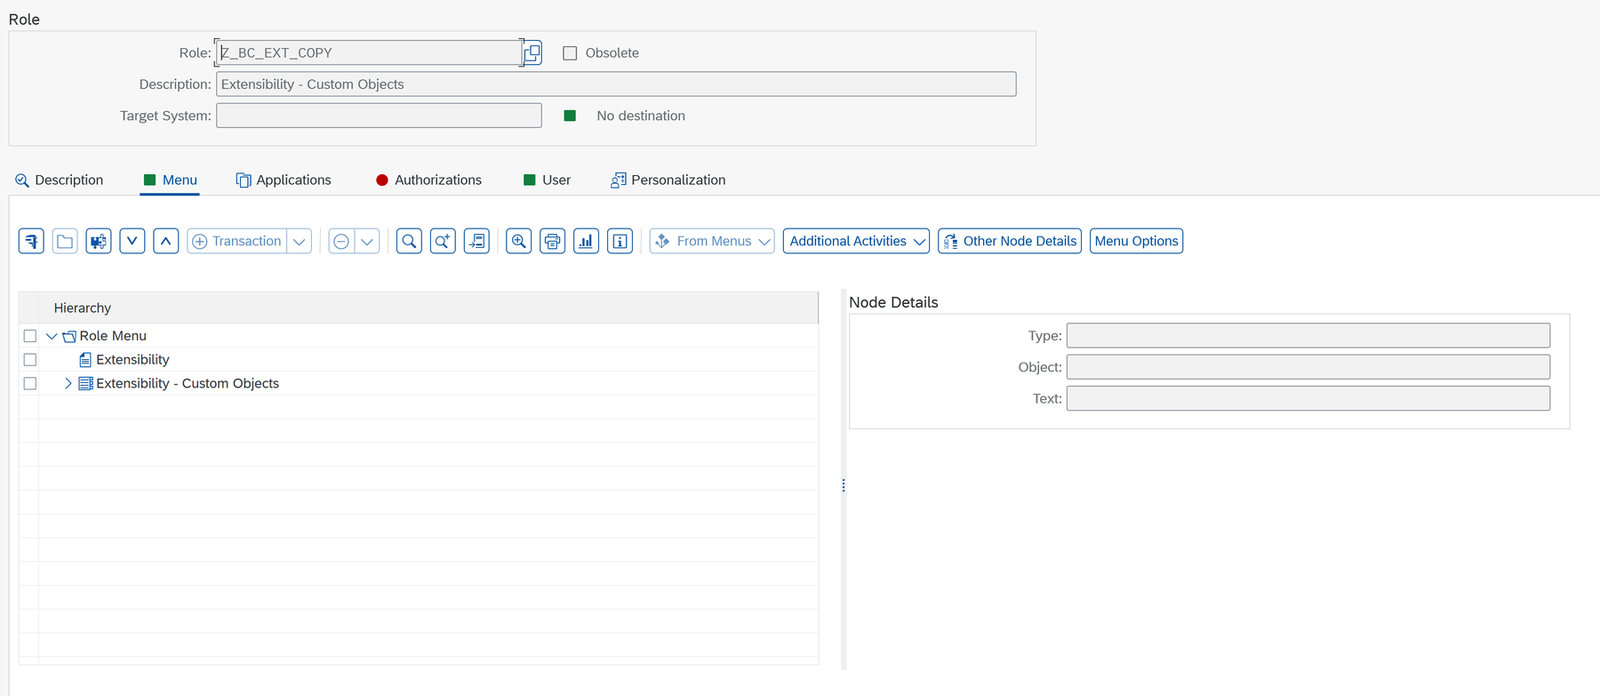Move node down with the down arrow

click(x=132, y=241)
